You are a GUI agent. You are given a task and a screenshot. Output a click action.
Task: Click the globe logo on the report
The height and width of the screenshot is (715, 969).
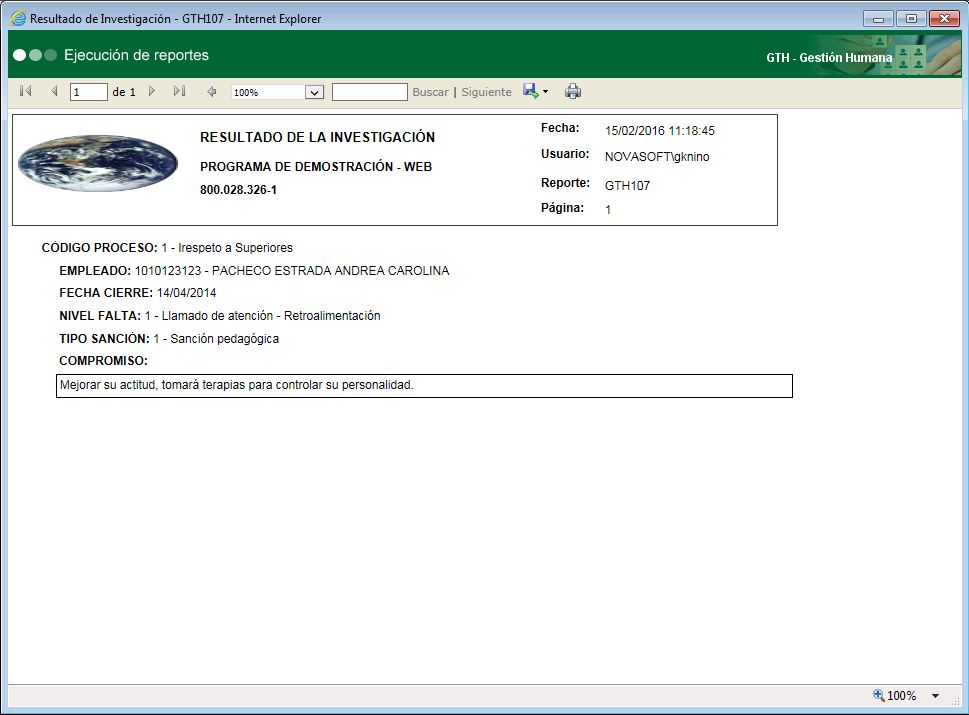97,163
